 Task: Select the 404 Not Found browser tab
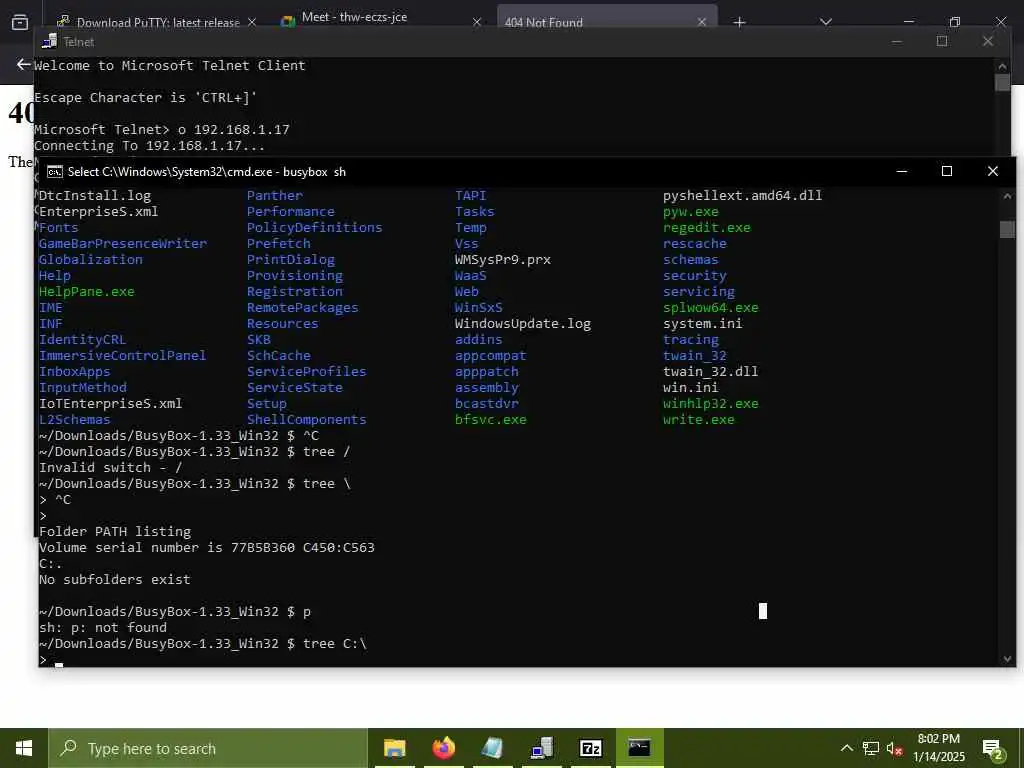point(543,22)
